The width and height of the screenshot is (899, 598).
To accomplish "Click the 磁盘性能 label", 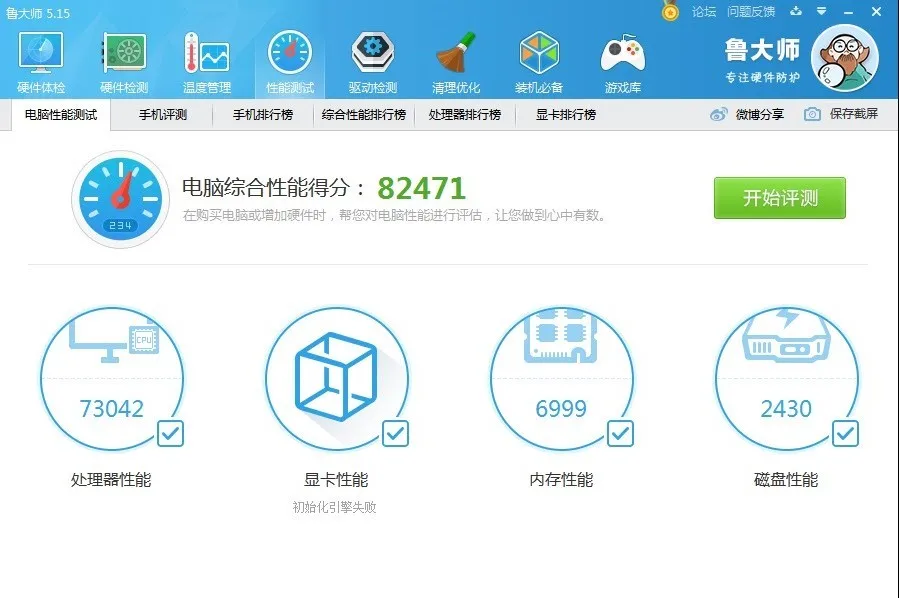I will (786, 479).
